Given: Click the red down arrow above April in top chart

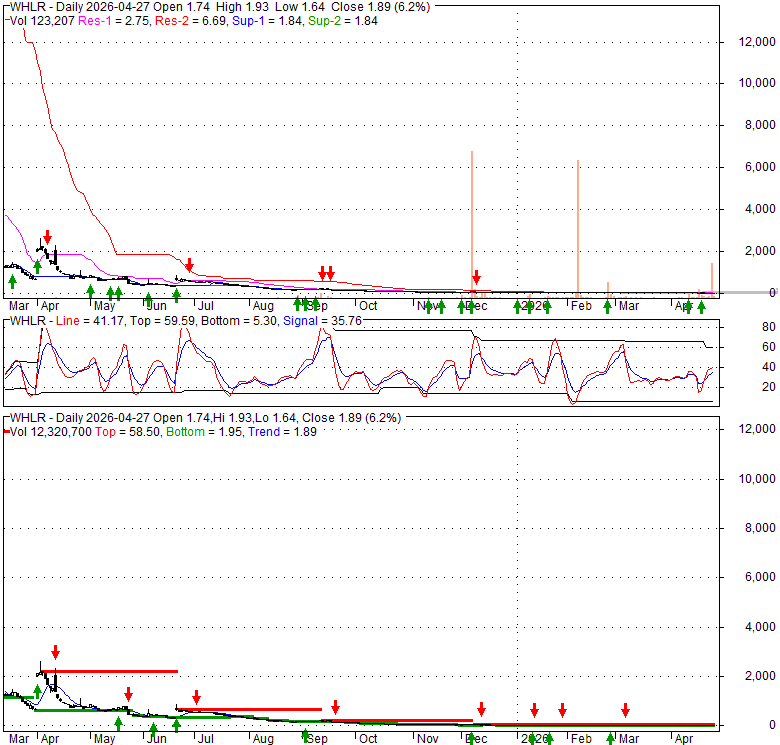Looking at the screenshot, I should 47,237.
